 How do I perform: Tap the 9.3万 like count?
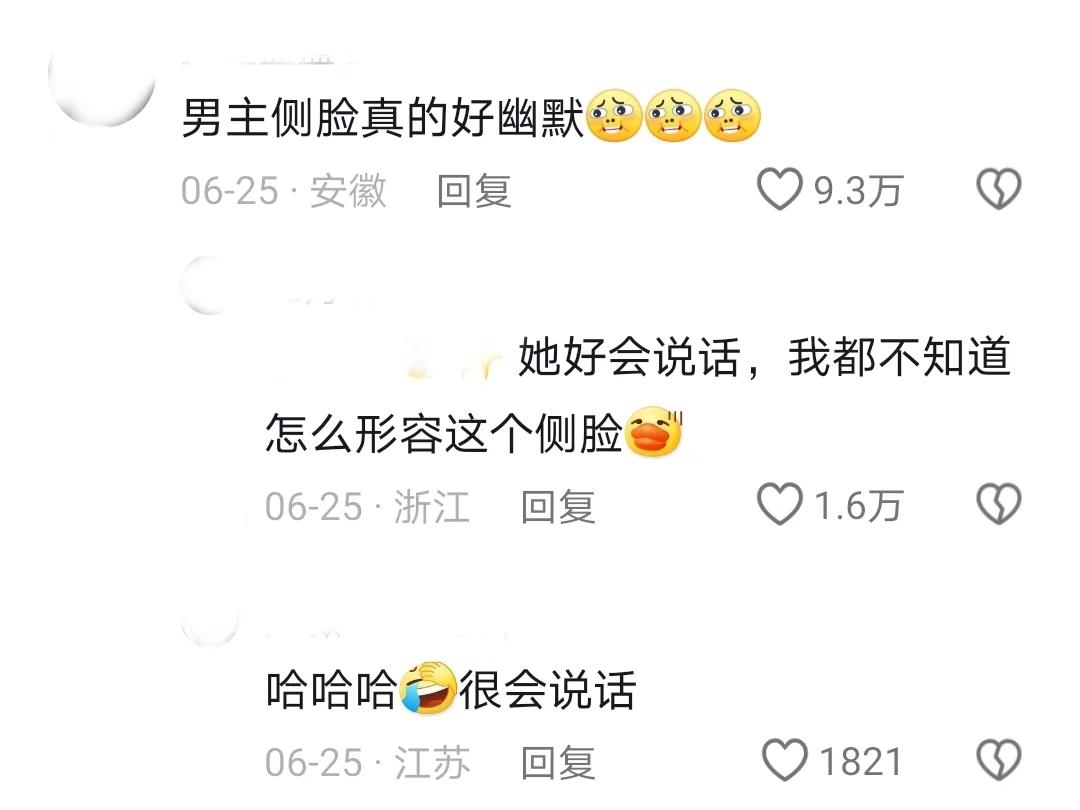coord(858,191)
